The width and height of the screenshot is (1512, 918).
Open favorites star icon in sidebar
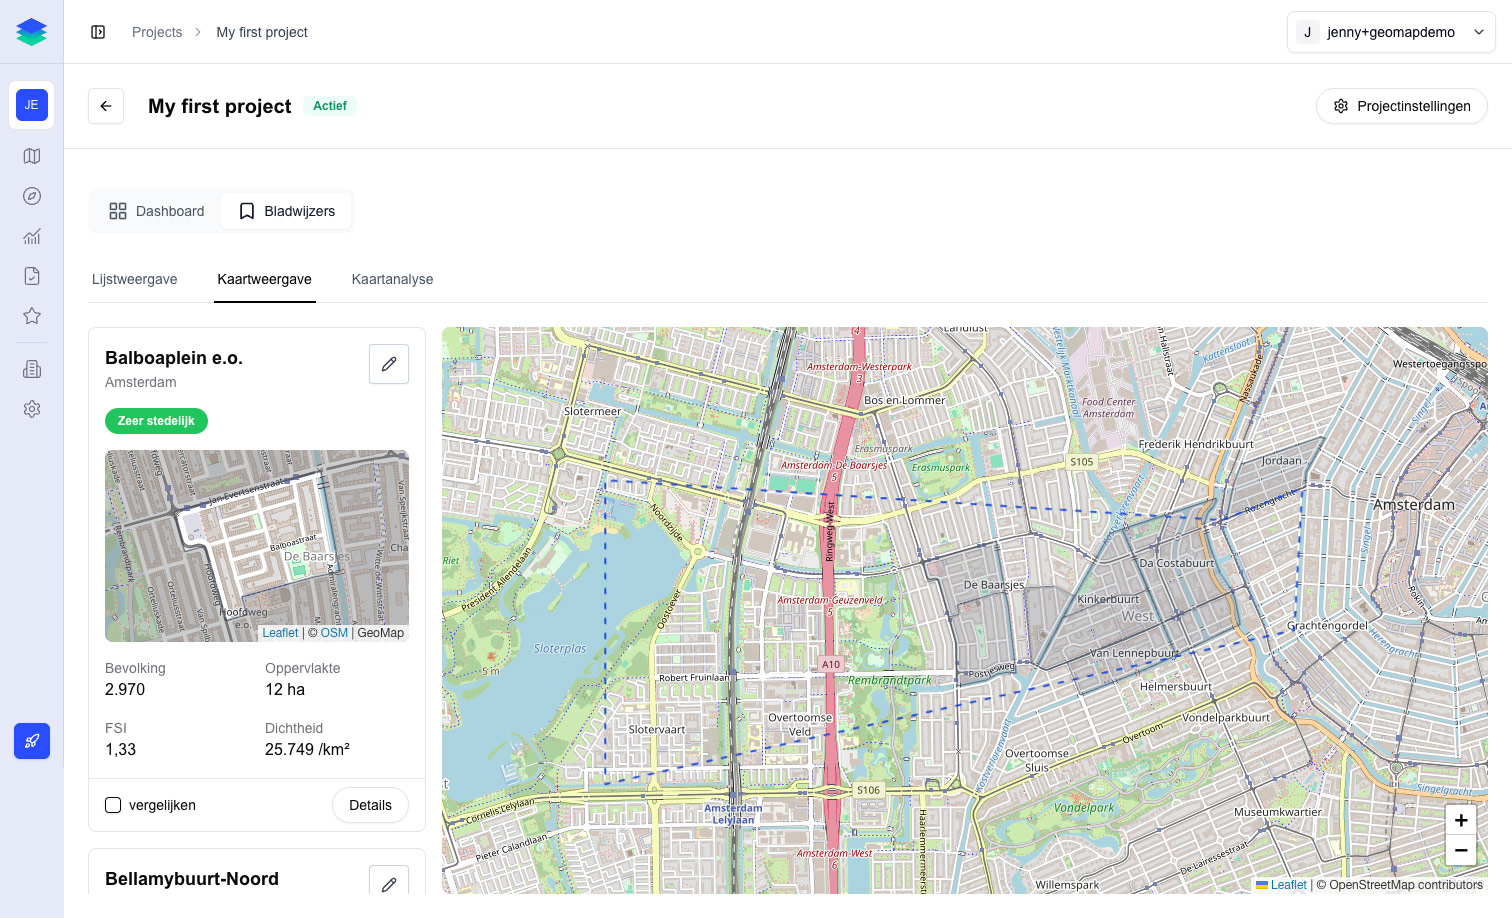click(32, 316)
